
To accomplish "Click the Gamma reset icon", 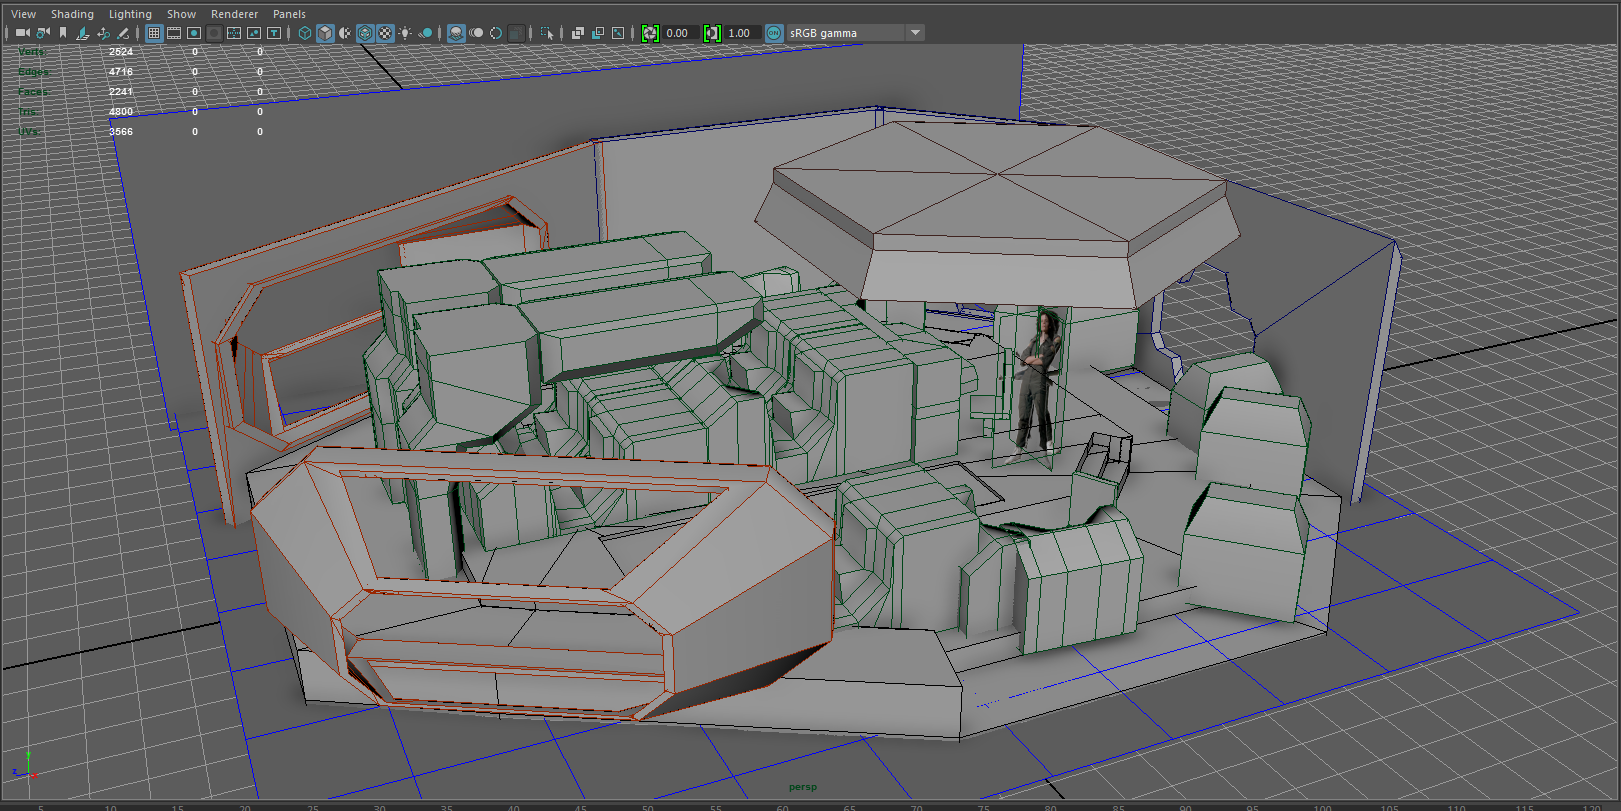I will pos(712,33).
